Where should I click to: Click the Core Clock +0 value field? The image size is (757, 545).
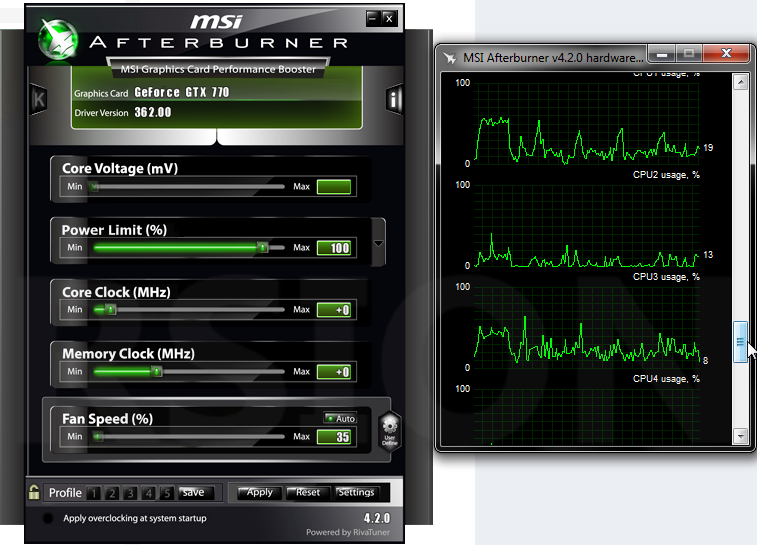(334, 310)
